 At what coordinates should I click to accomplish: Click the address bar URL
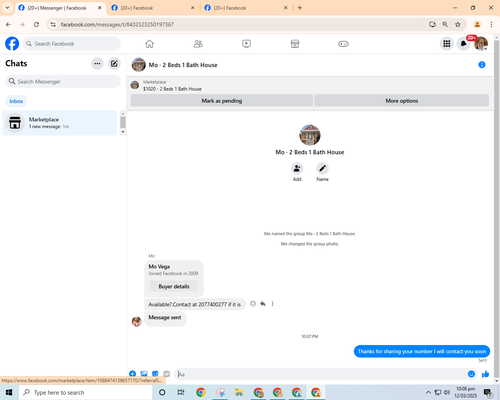point(117,24)
